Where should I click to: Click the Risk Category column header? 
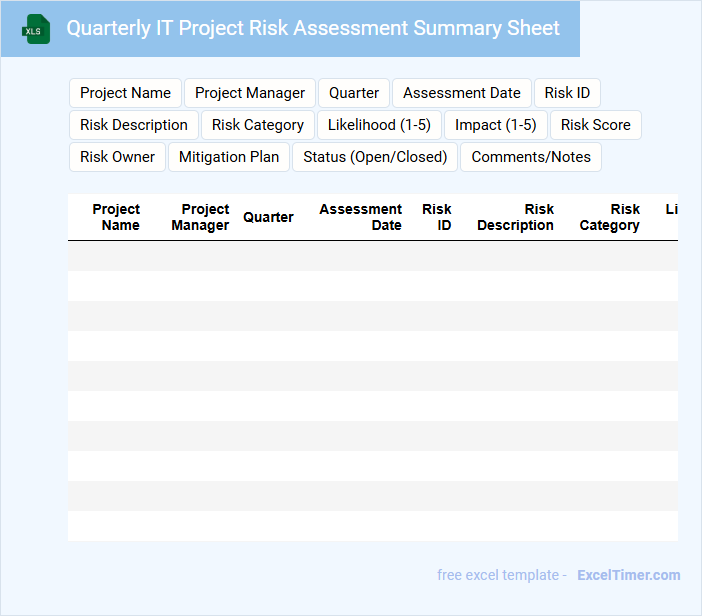tap(609, 217)
